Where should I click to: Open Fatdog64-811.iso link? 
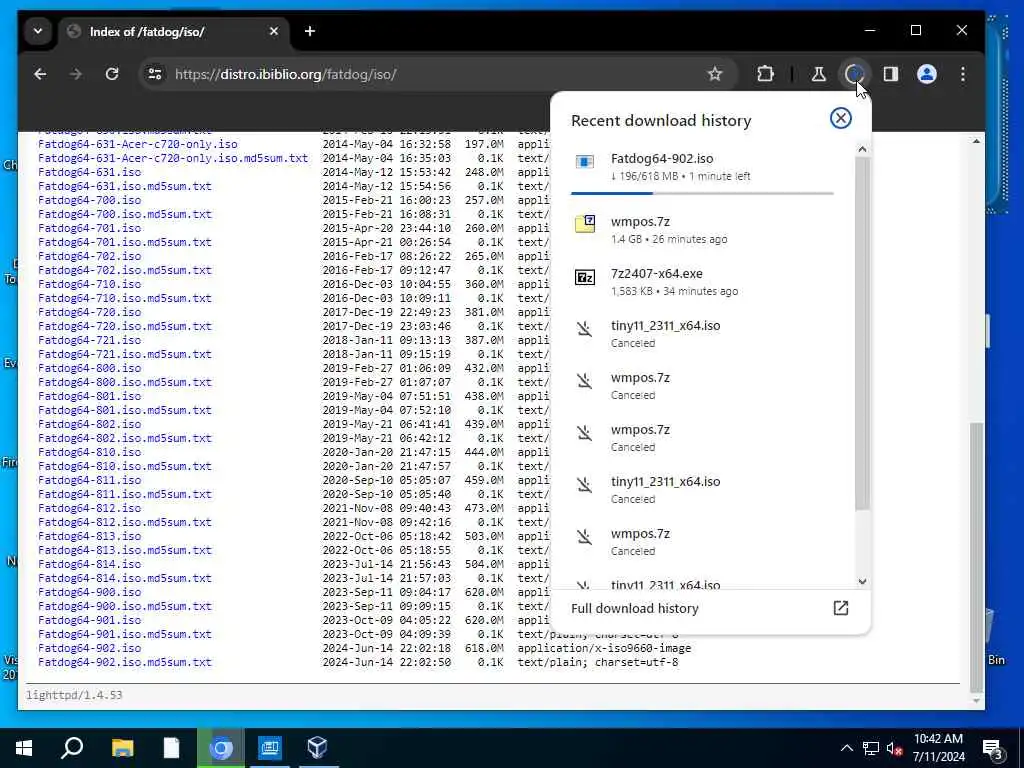(x=89, y=480)
